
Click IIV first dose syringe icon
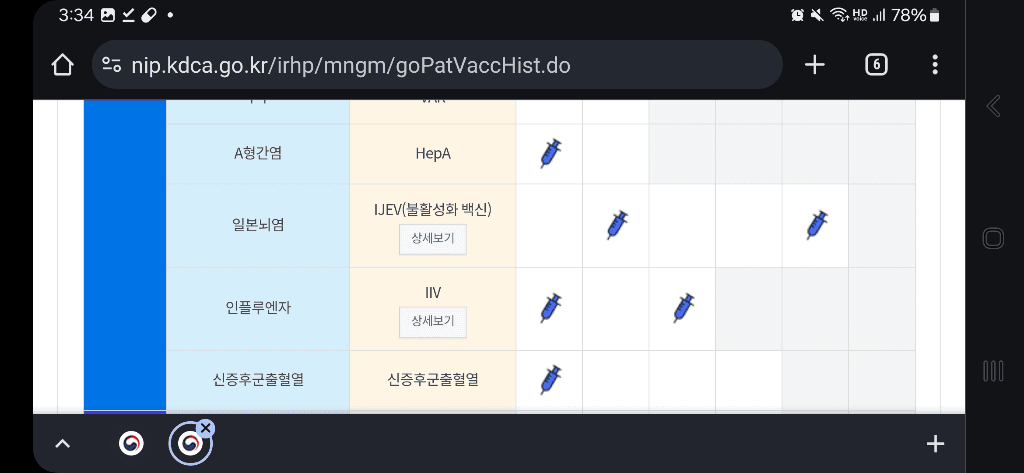550,308
